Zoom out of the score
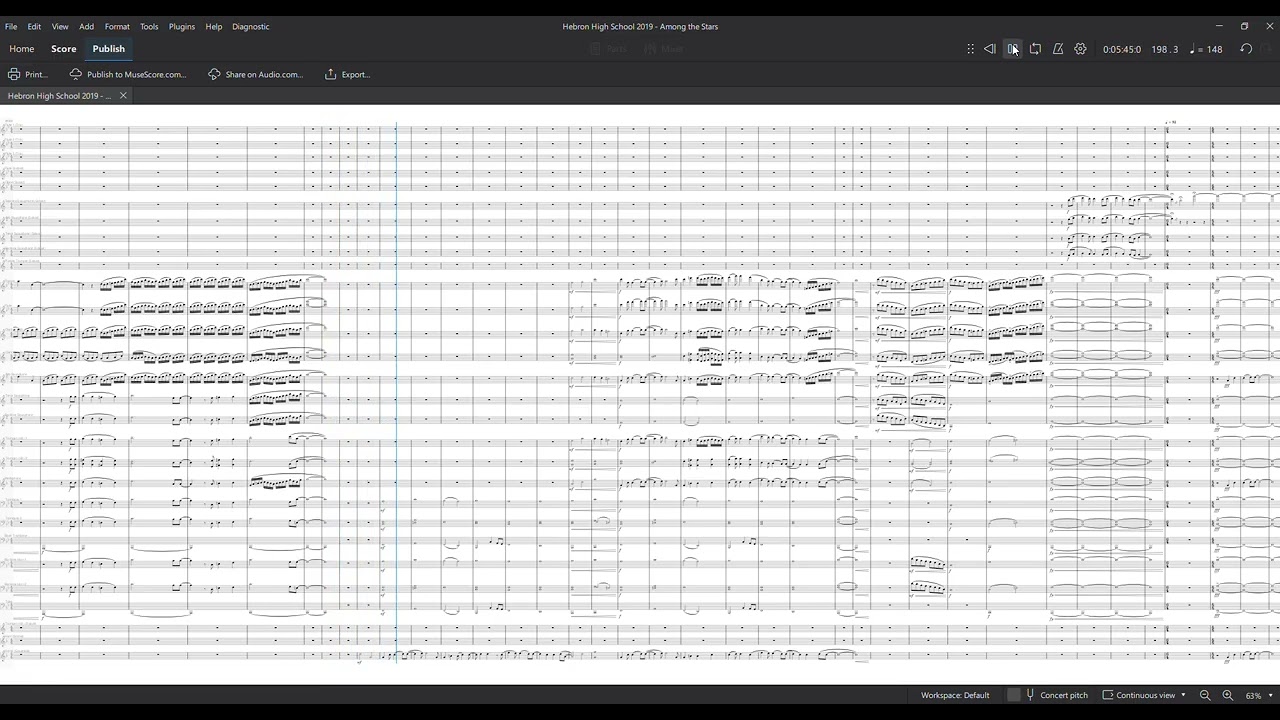 coord(1205,695)
